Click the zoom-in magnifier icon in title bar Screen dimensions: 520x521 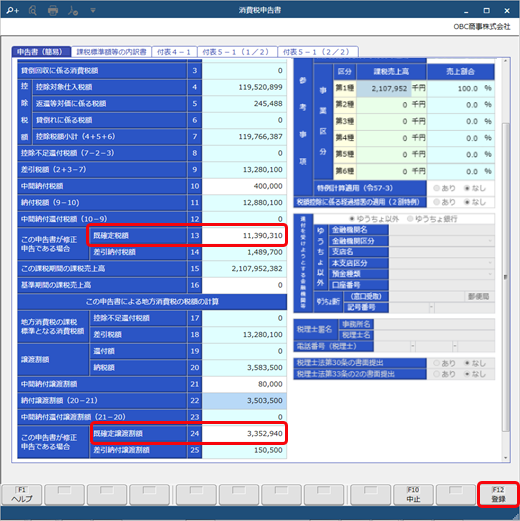point(13,10)
